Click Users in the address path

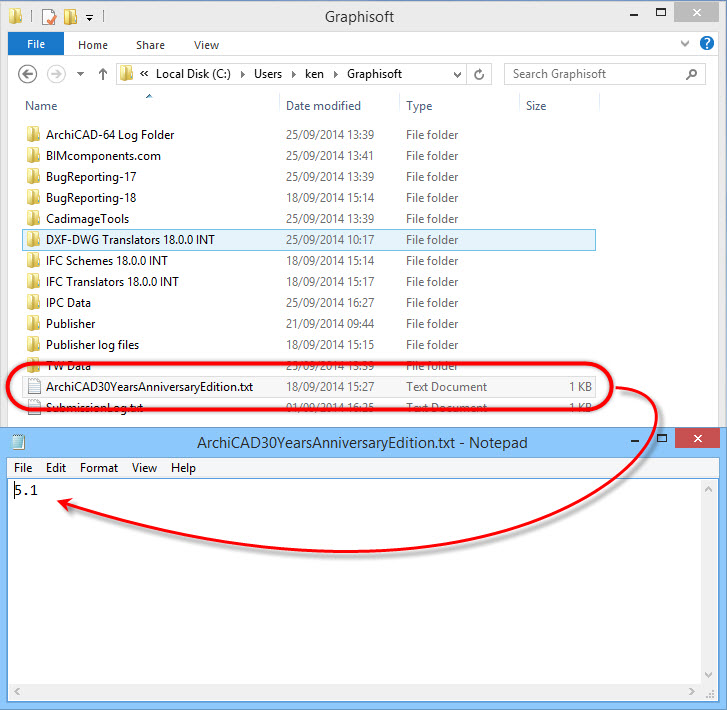point(268,74)
